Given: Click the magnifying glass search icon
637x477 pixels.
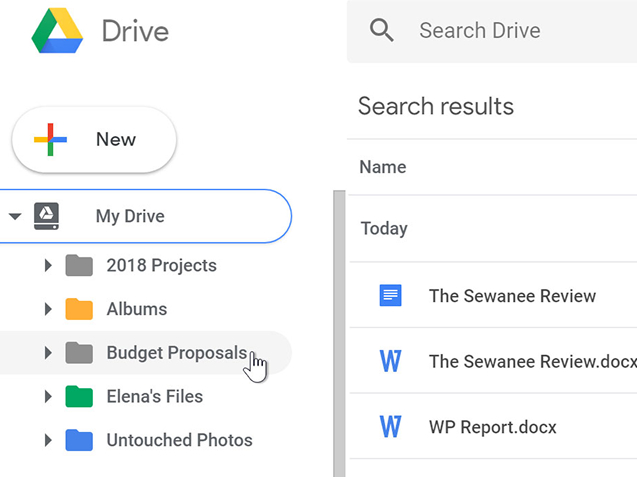Looking at the screenshot, I should (x=381, y=30).
